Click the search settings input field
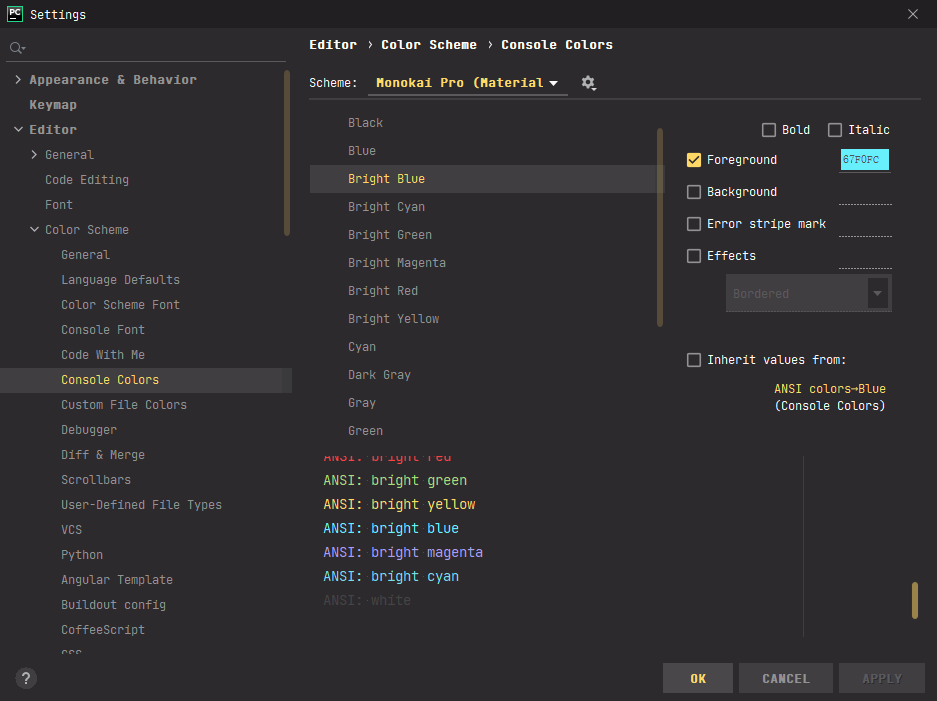 coord(150,48)
